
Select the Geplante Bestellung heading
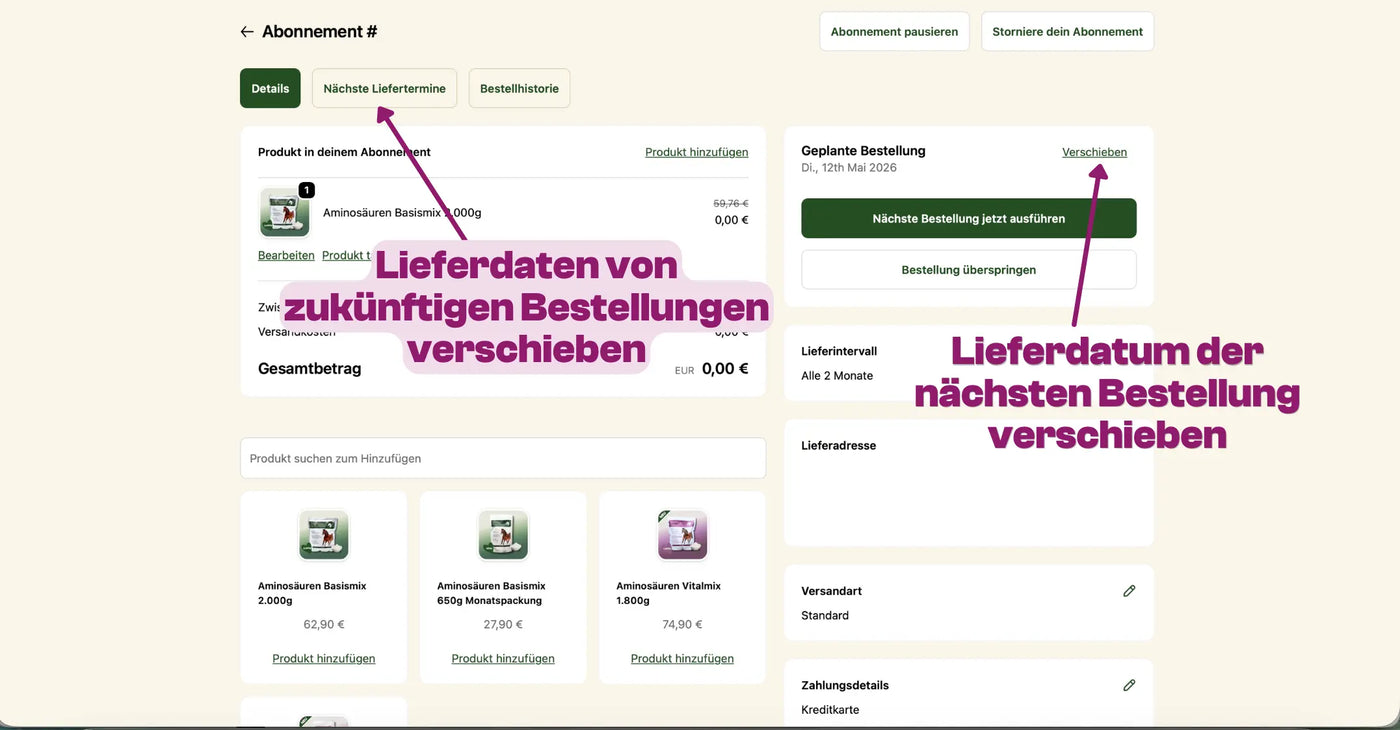point(863,151)
